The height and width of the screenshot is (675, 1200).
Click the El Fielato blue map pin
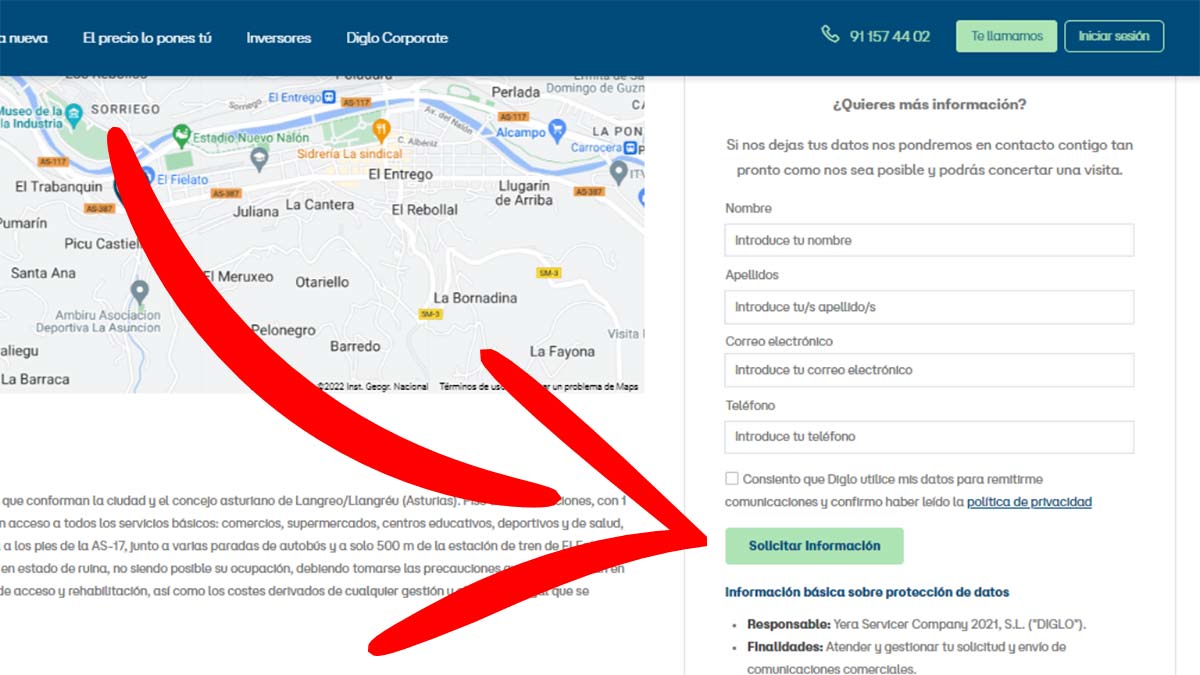pos(148,178)
